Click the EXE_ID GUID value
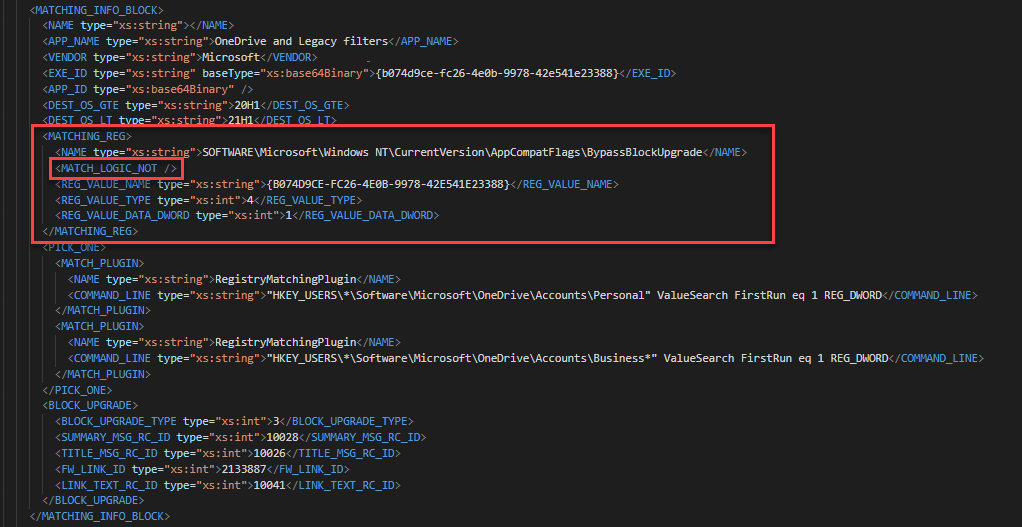The height and width of the screenshot is (527, 1022). point(497,73)
